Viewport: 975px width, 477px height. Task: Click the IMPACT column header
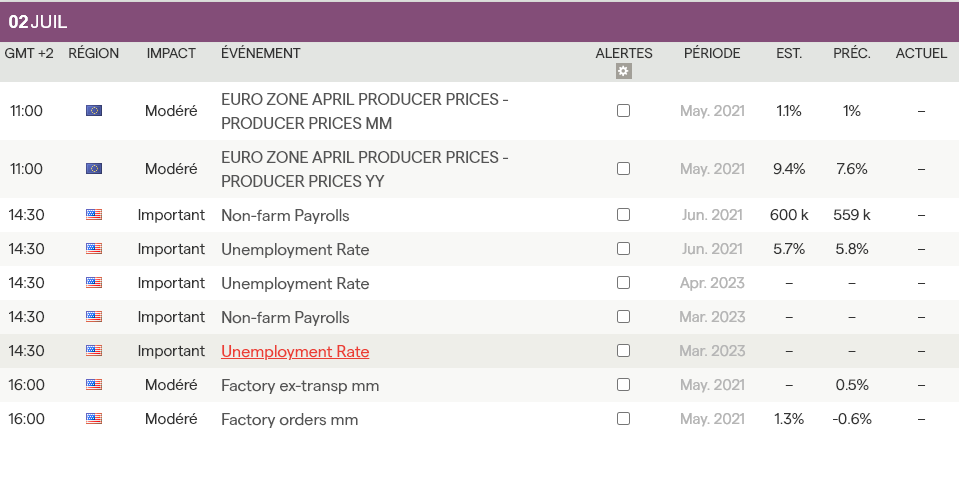[x=171, y=53]
